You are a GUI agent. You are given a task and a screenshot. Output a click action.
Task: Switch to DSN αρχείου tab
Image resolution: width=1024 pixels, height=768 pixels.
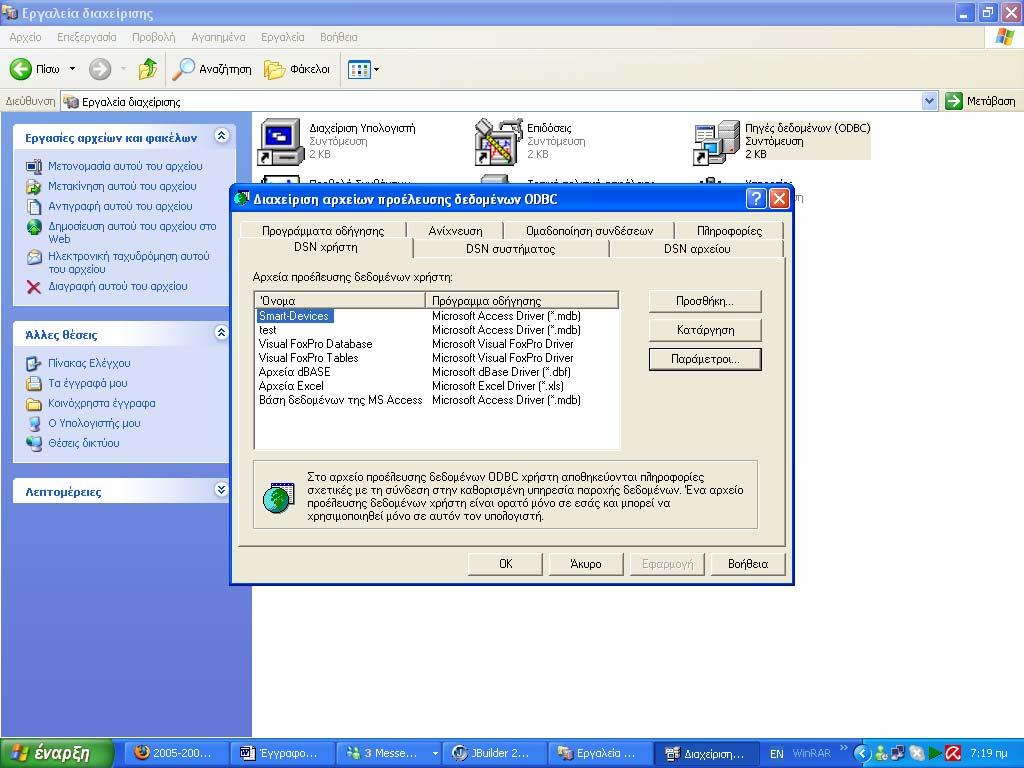tap(697, 249)
